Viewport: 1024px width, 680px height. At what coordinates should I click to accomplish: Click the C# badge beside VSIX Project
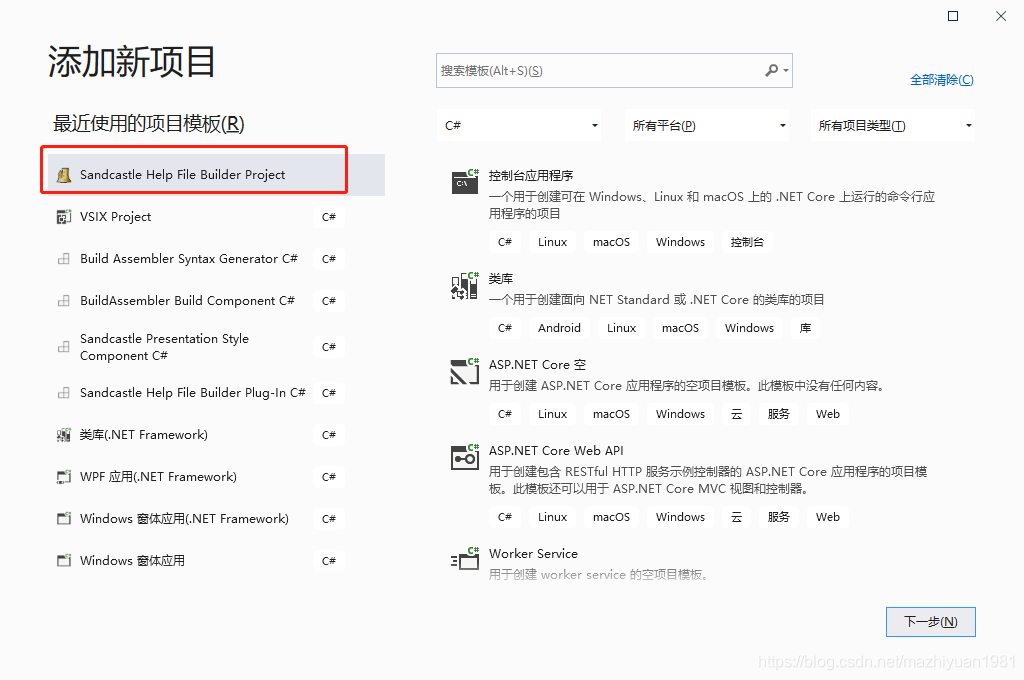pos(328,217)
